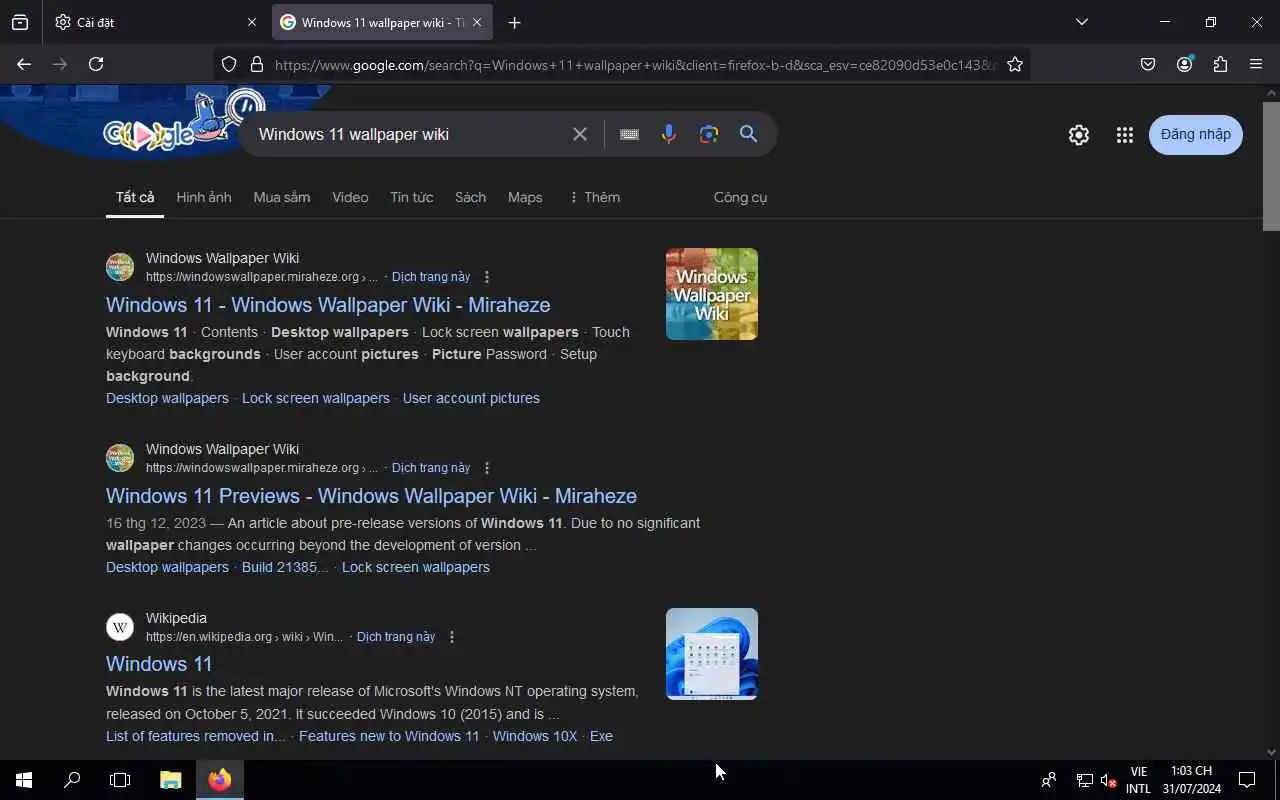Go back to previous page
This screenshot has height=800, width=1280.
[x=24, y=64]
